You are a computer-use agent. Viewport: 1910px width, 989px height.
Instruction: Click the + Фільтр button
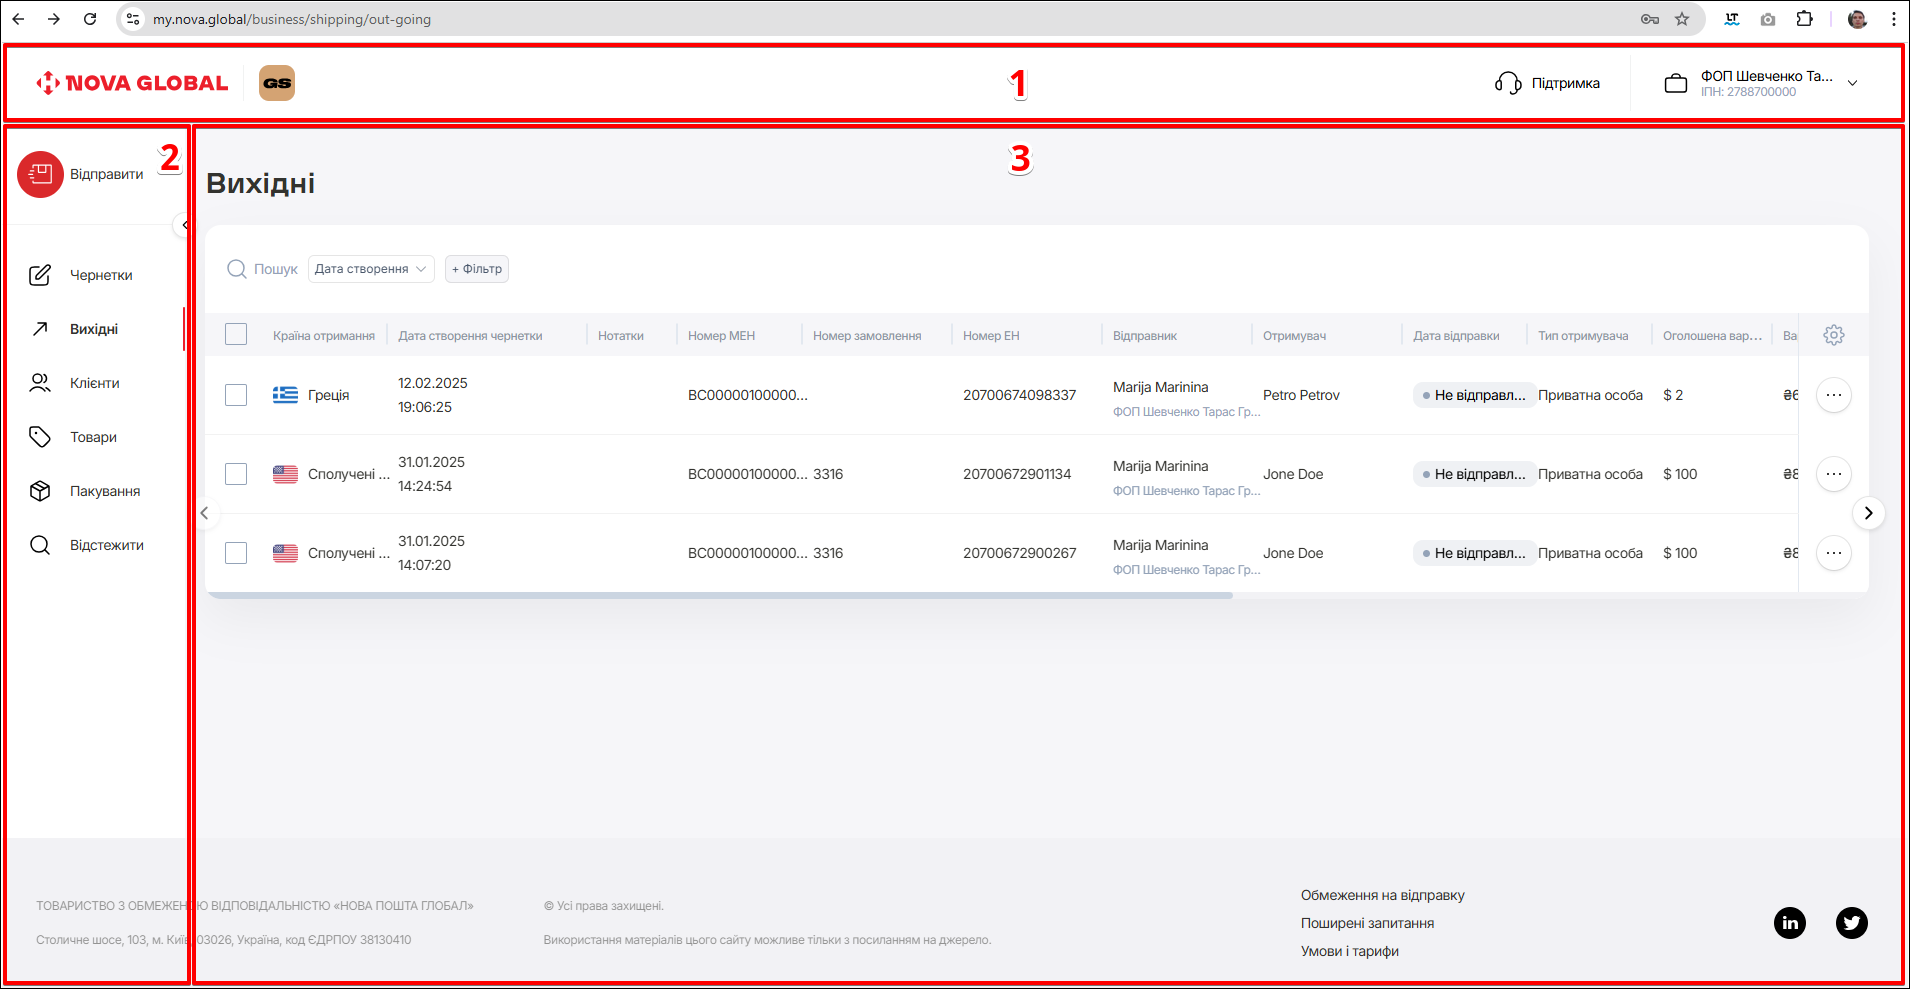[x=477, y=269]
